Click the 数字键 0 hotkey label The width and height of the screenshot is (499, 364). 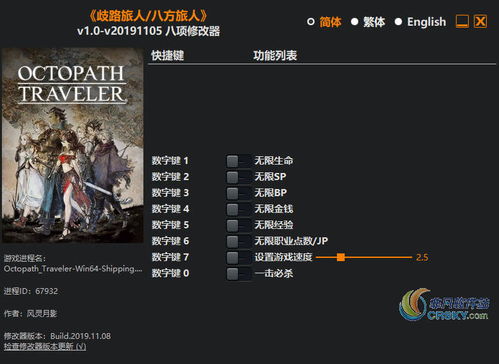click(170, 273)
